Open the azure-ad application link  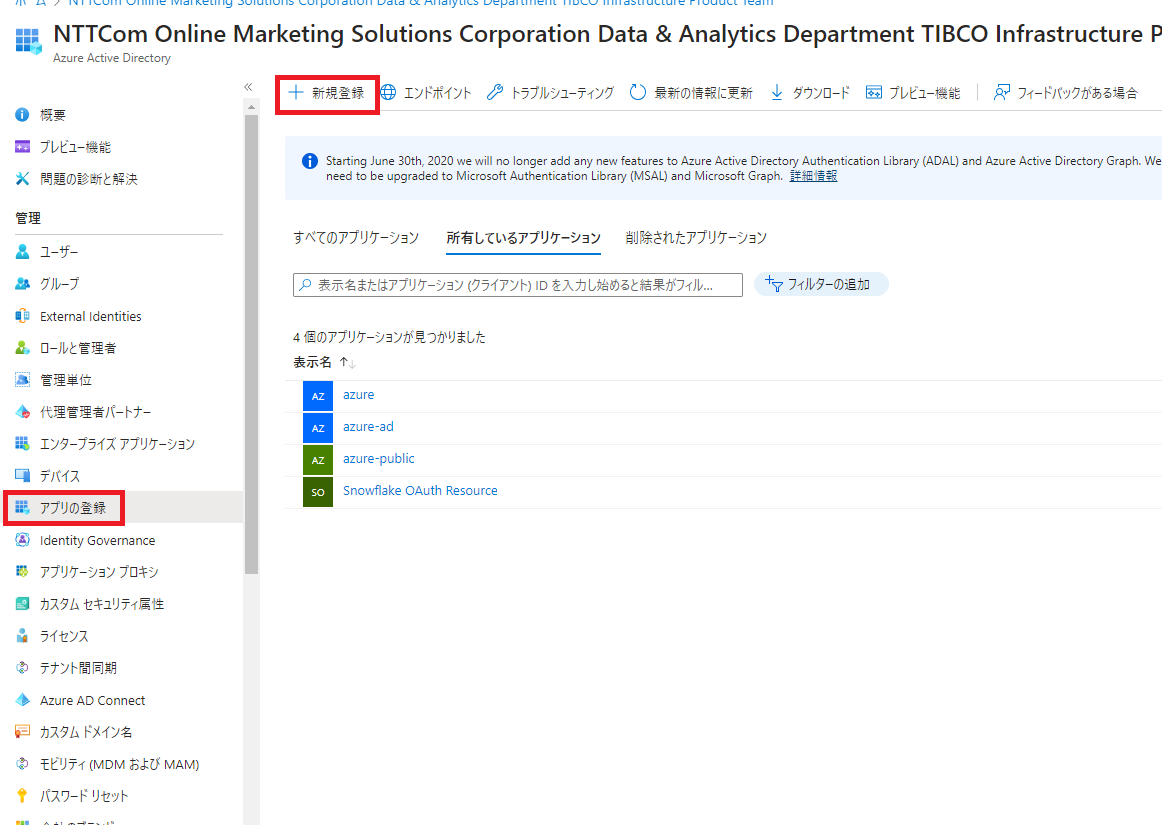tap(368, 427)
